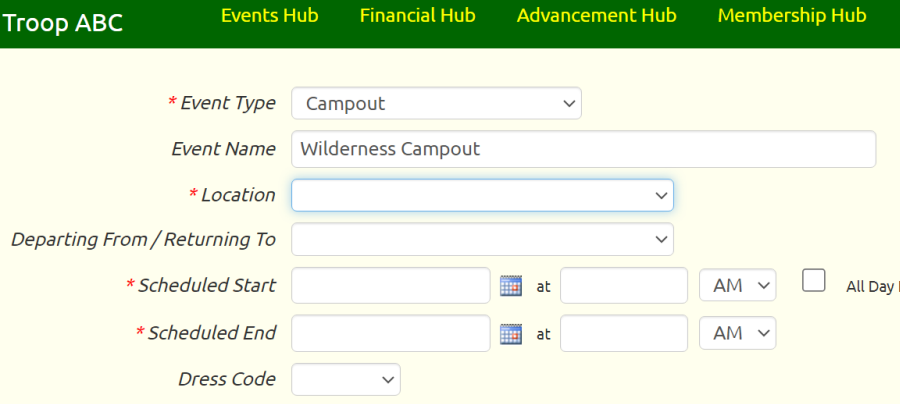Image resolution: width=900 pixels, height=404 pixels.
Task: Open the Membership Hub menu
Action: point(792,16)
